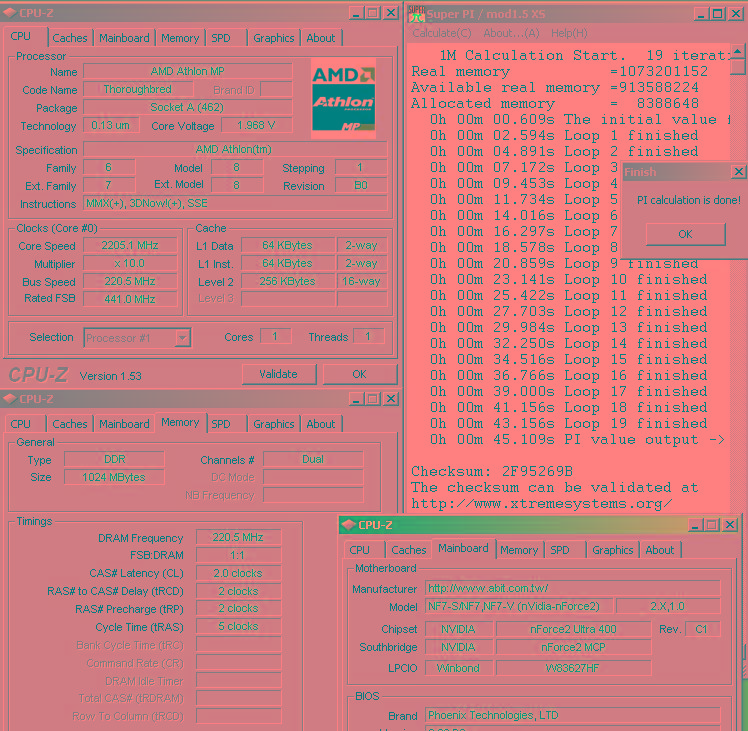Close the Finish dialog with X
This screenshot has height=731, width=748.
[x=738, y=172]
